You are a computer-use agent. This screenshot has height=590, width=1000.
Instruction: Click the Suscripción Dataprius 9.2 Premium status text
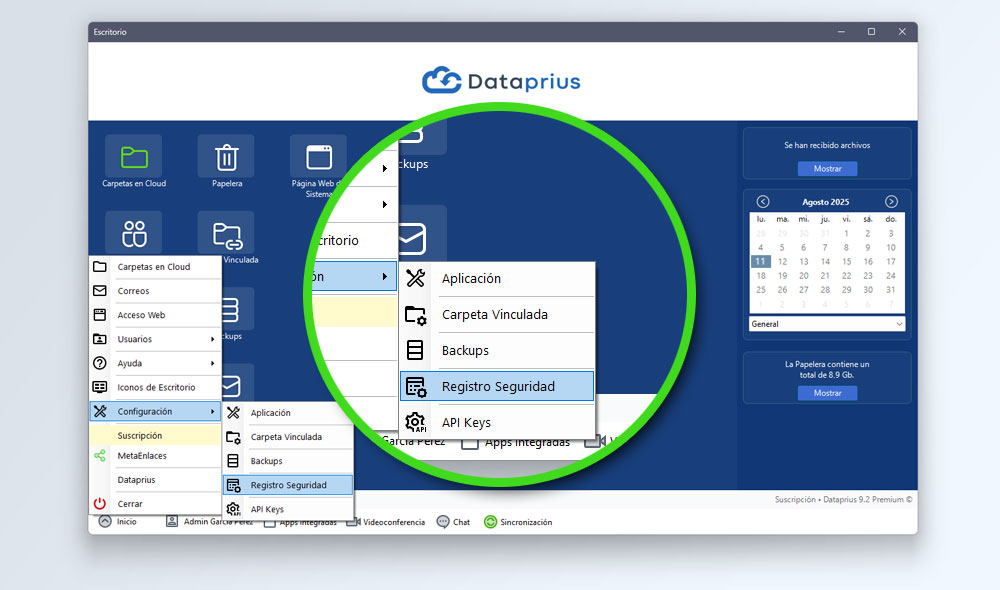click(x=843, y=499)
